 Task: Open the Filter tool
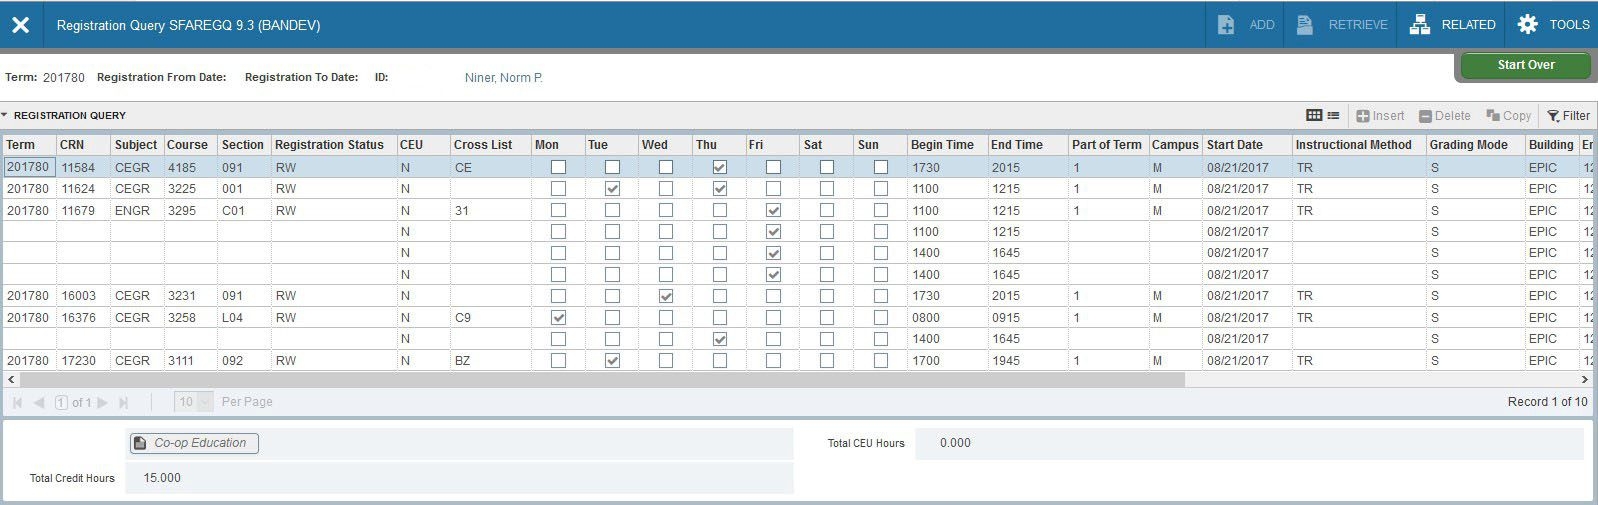[x=1568, y=116]
